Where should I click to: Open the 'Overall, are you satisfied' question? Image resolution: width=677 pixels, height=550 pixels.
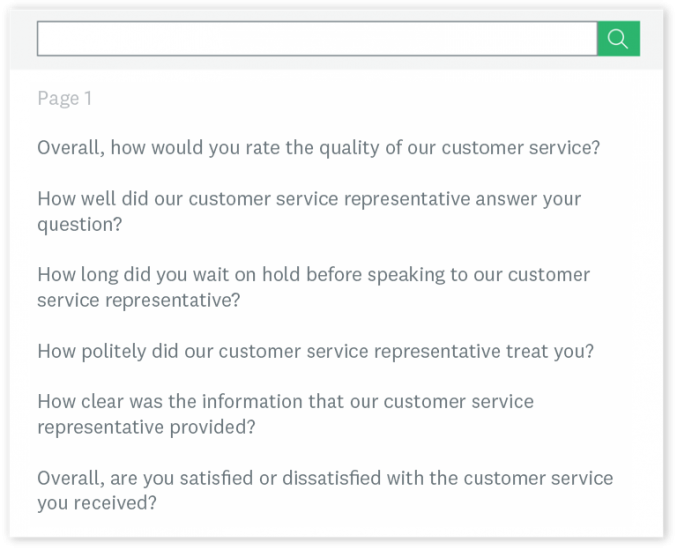tap(325, 490)
